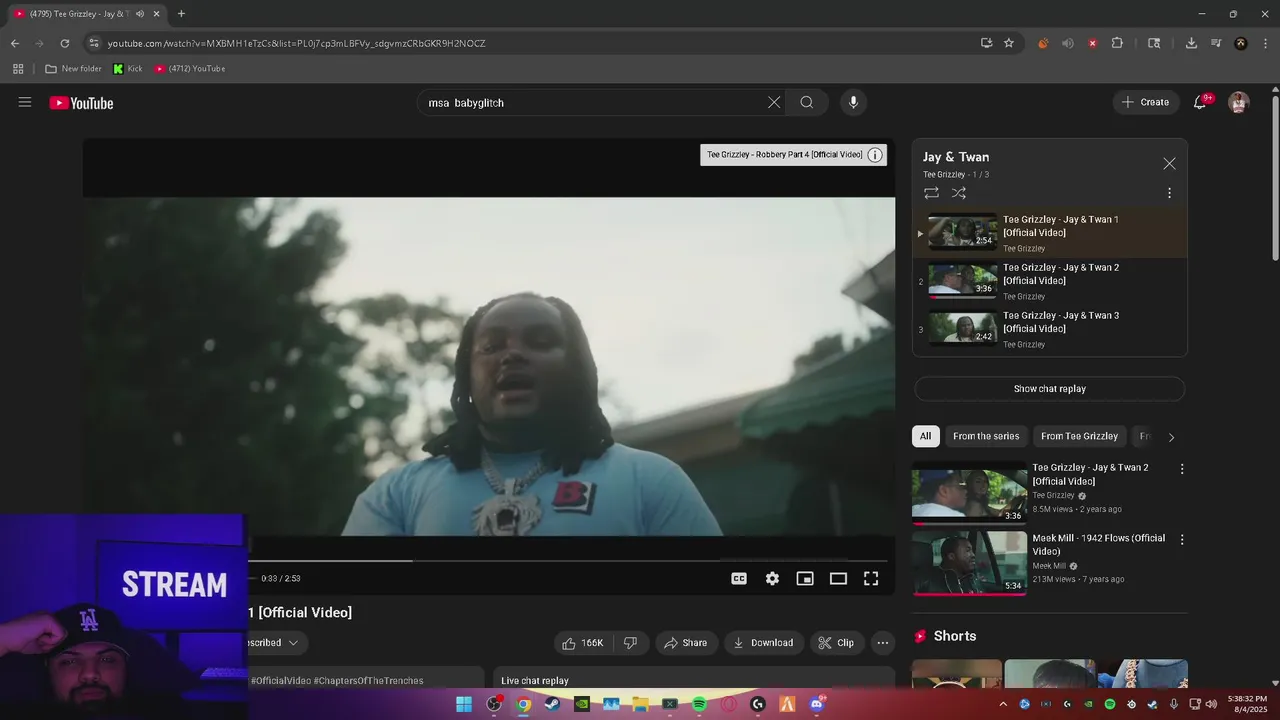Go to the YouTube home logo
The width and height of the screenshot is (1280, 720).
pos(81,103)
